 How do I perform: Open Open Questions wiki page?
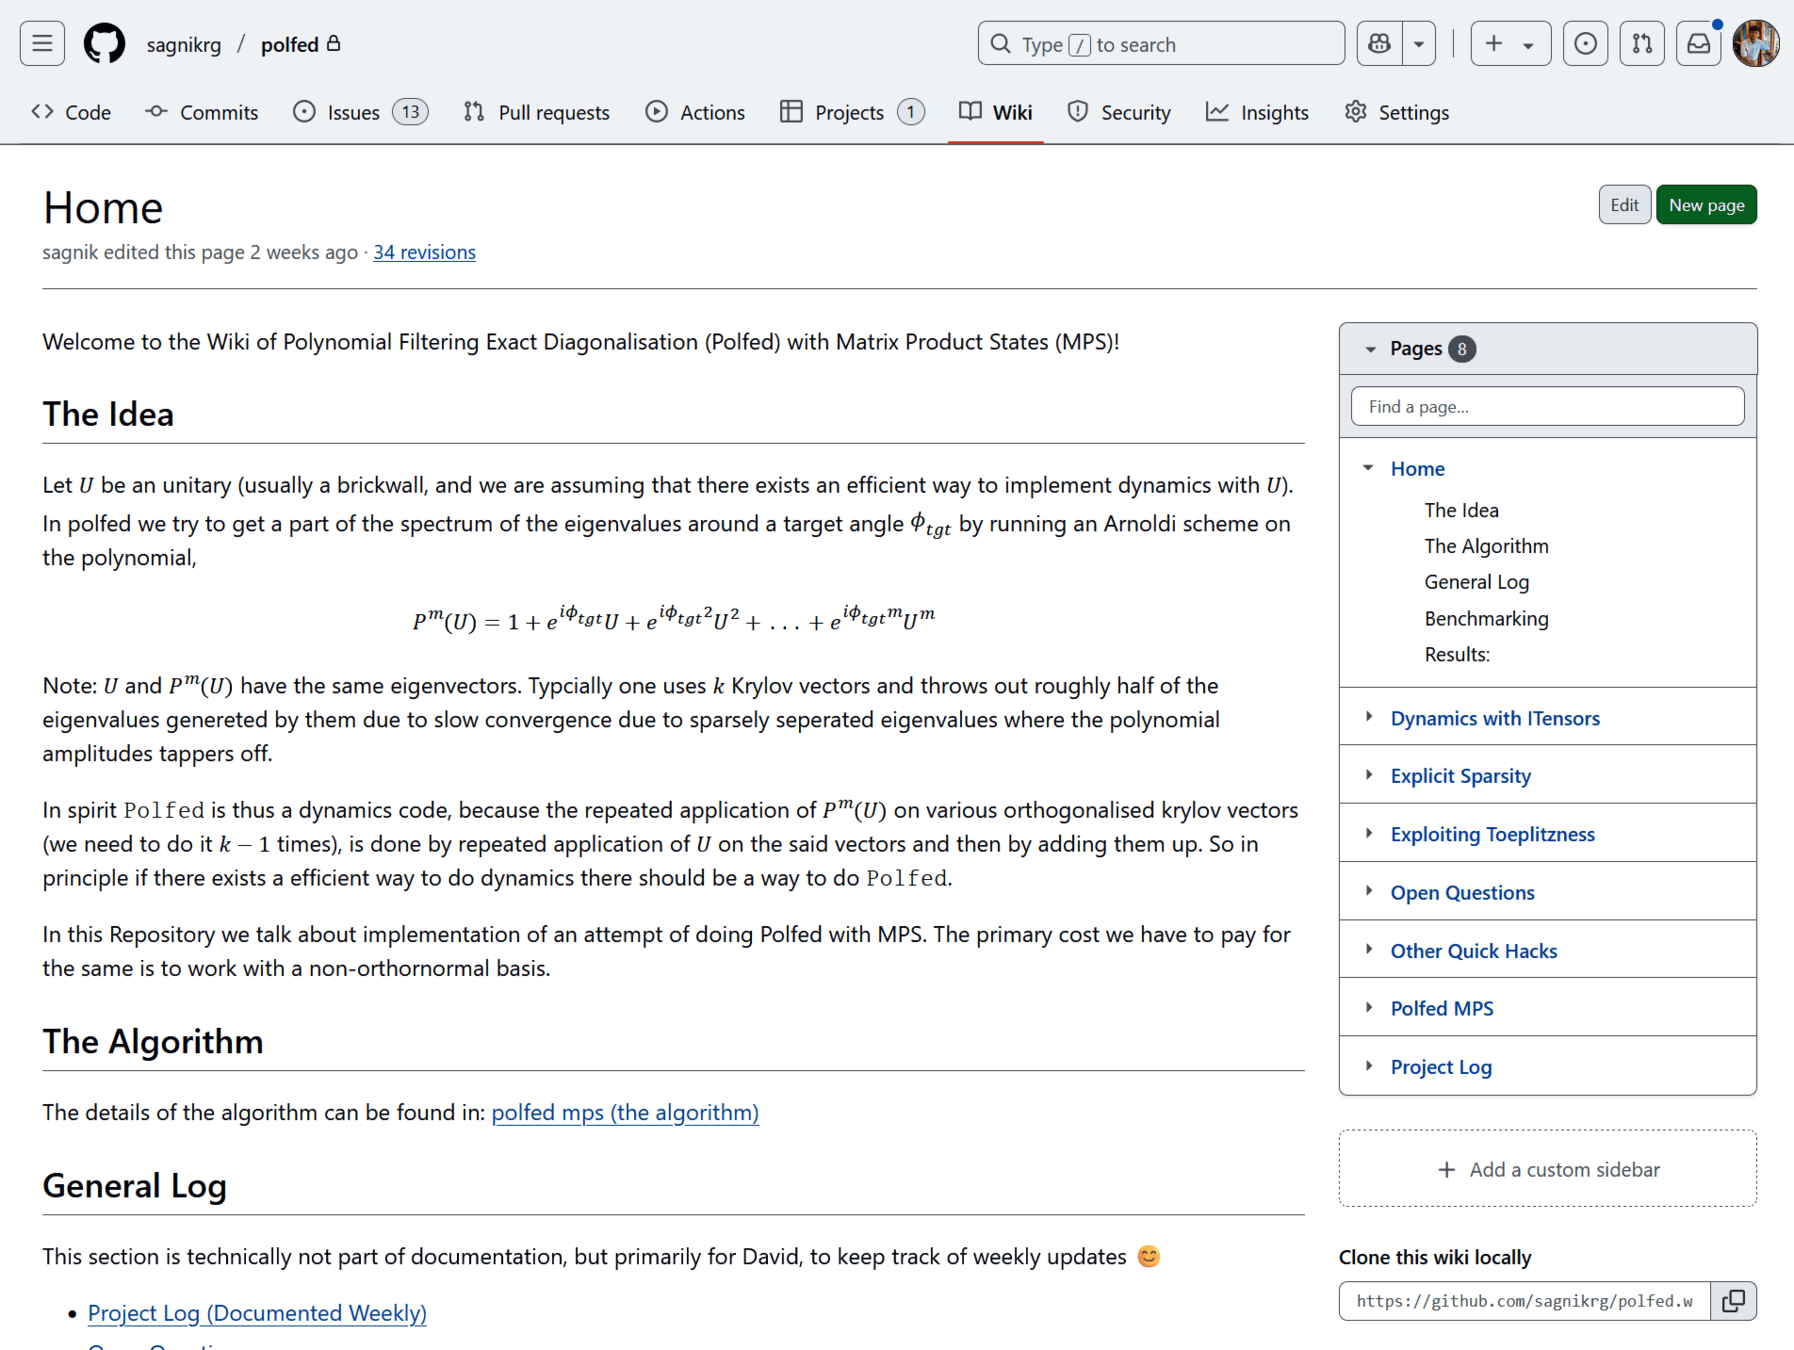[1462, 893]
